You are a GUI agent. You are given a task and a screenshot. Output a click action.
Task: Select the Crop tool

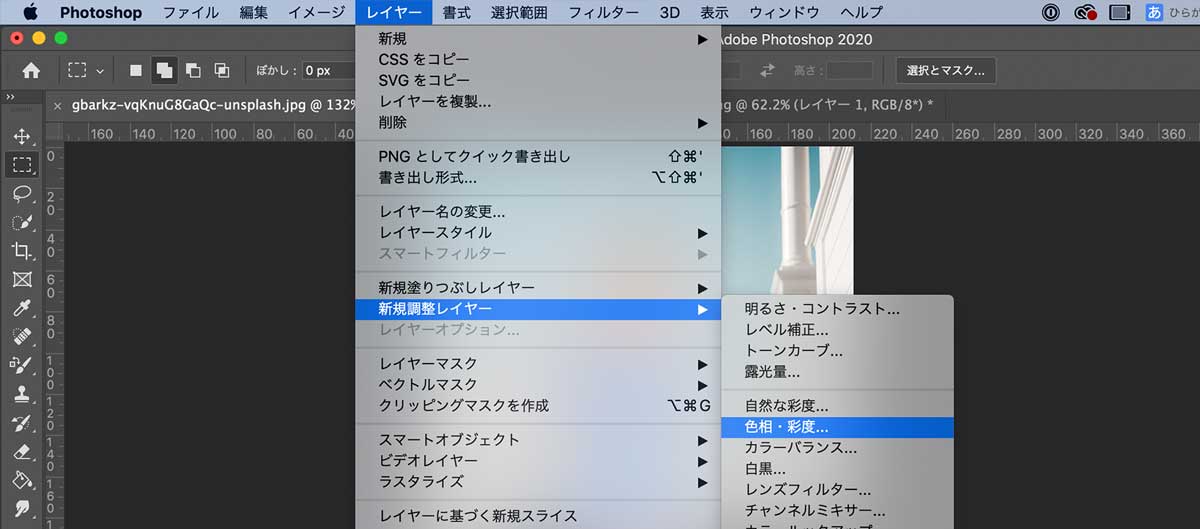(x=22, y=251)
